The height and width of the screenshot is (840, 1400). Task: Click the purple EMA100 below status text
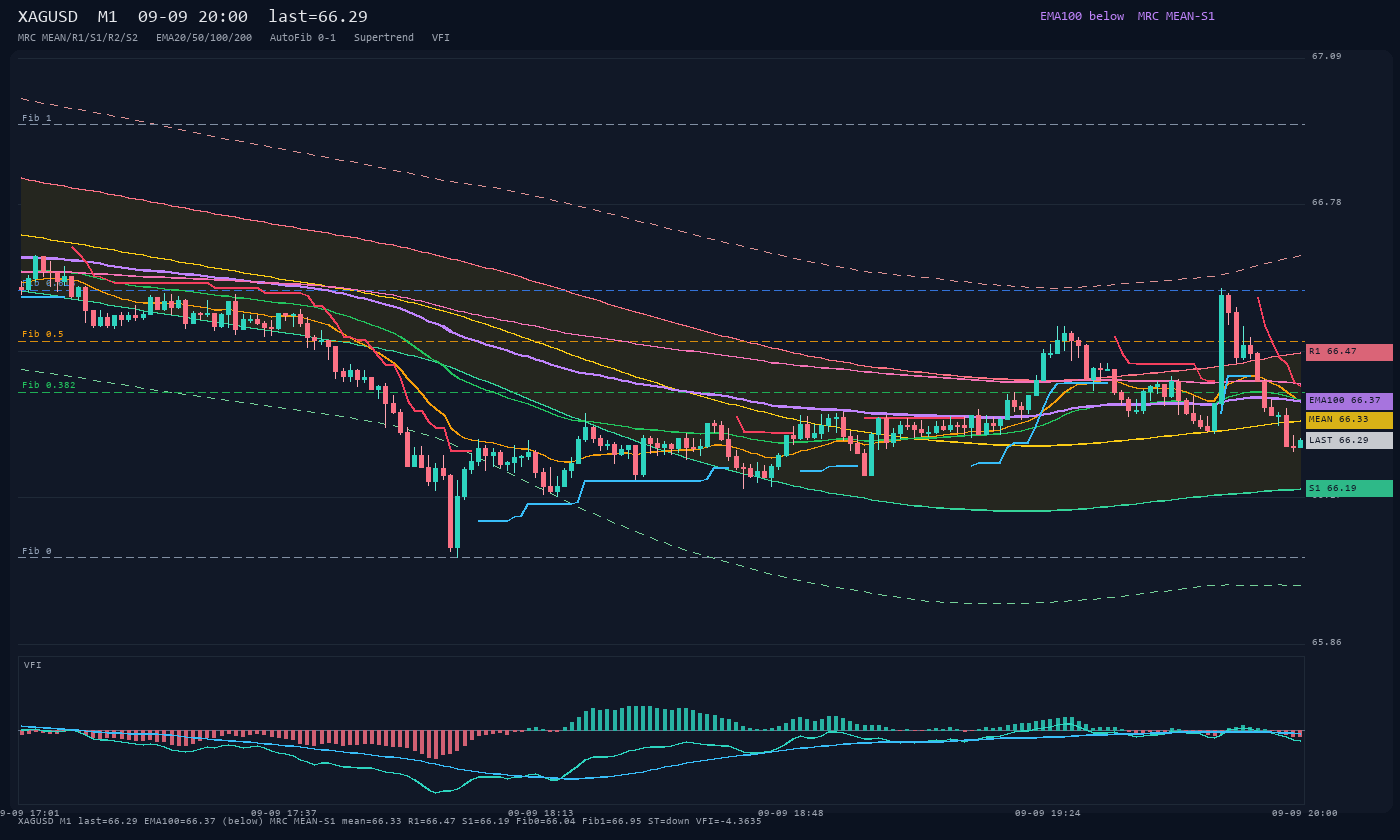(1082, 16)
